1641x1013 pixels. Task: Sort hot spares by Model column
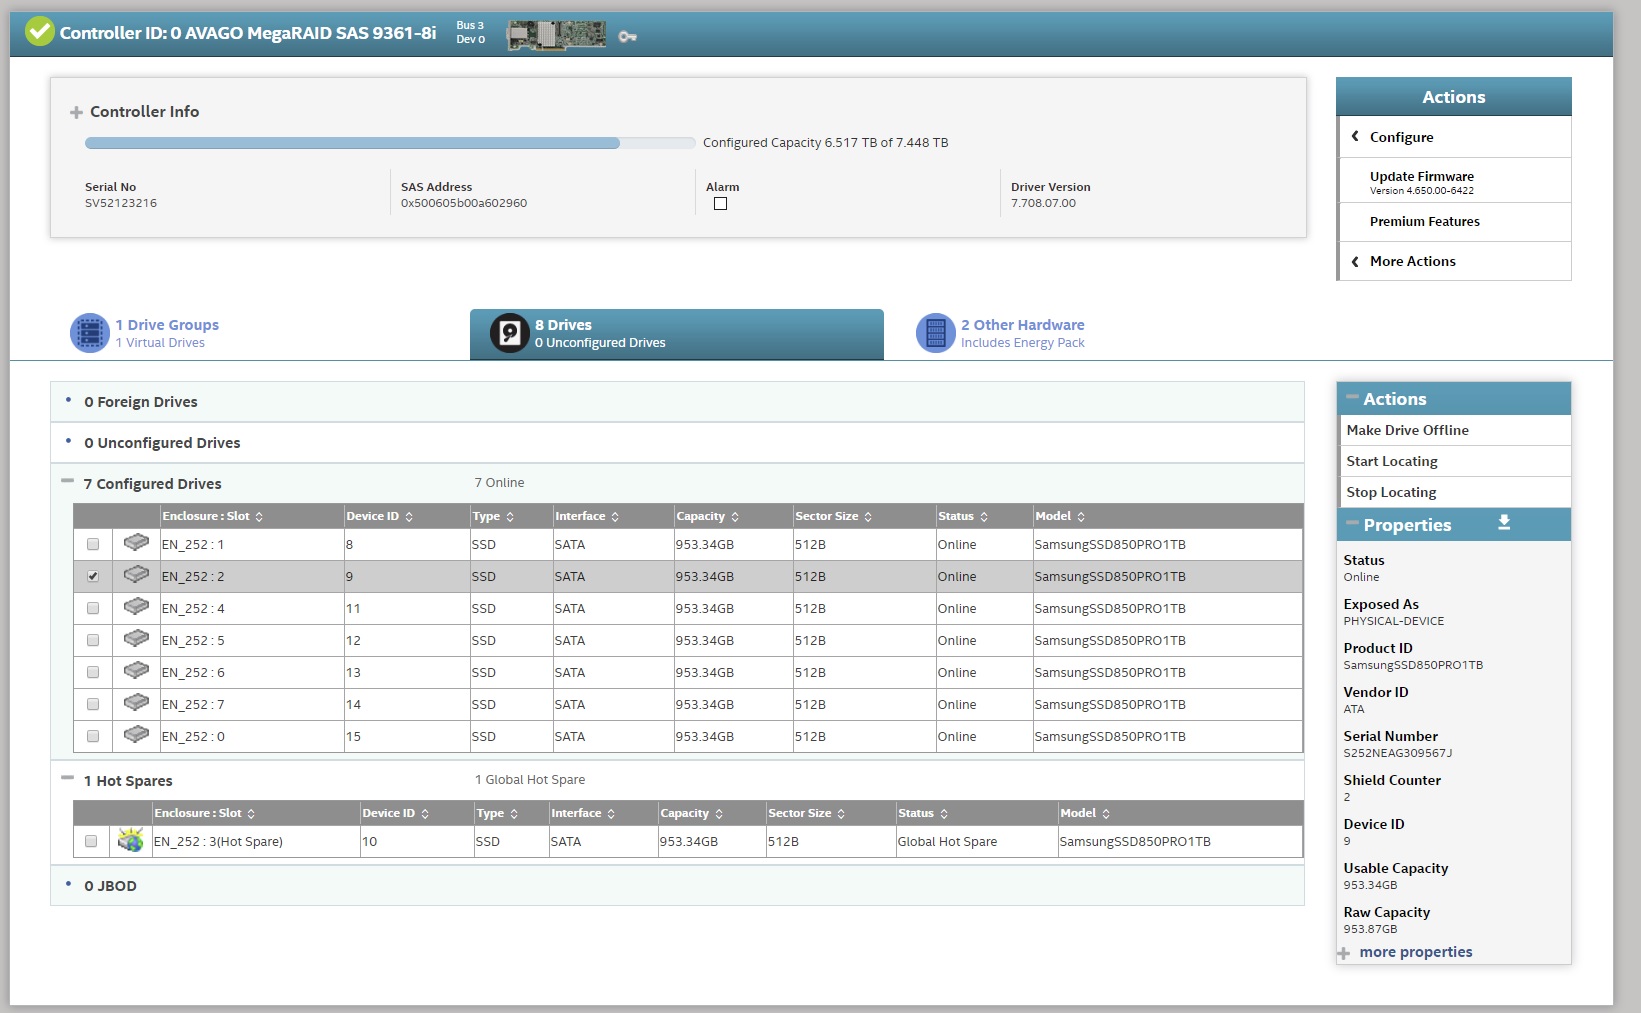pos(1106,814)
